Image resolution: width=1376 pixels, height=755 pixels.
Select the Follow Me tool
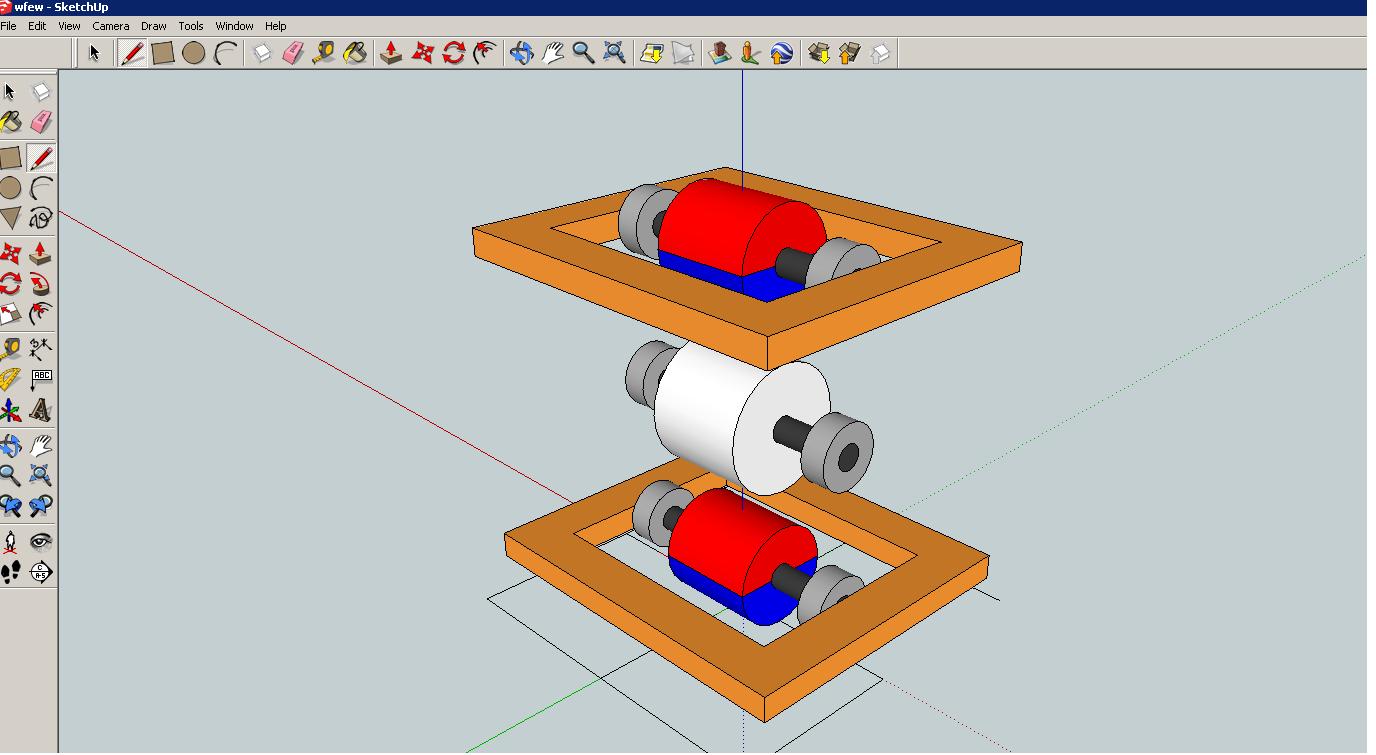(41, 283)
